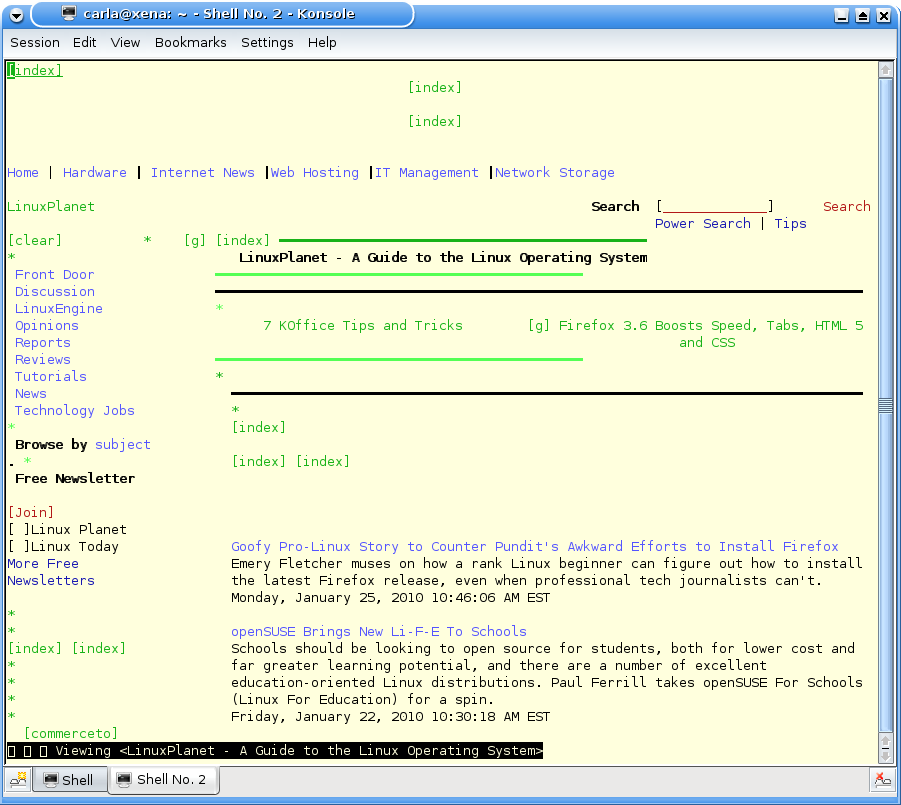This screenshot has width=901, height=805.
Task: Click the 'LinuxPlanet - A Guide to the Linux Operating System' heading
Action: (x=443, y=257)
